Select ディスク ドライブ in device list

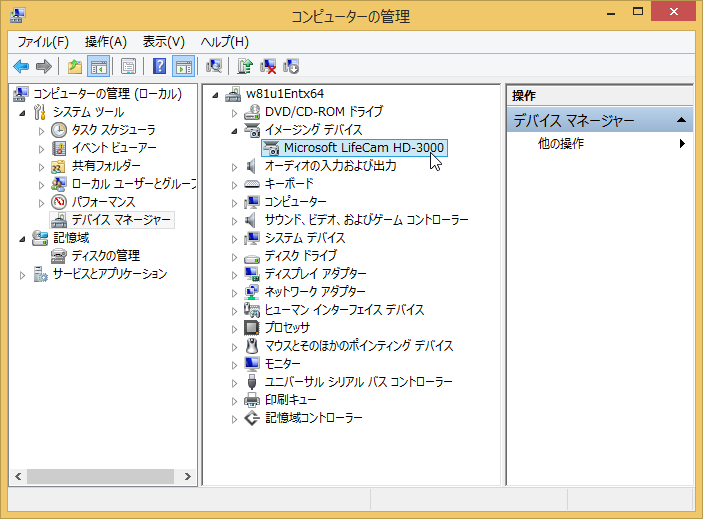pos(300,255)
